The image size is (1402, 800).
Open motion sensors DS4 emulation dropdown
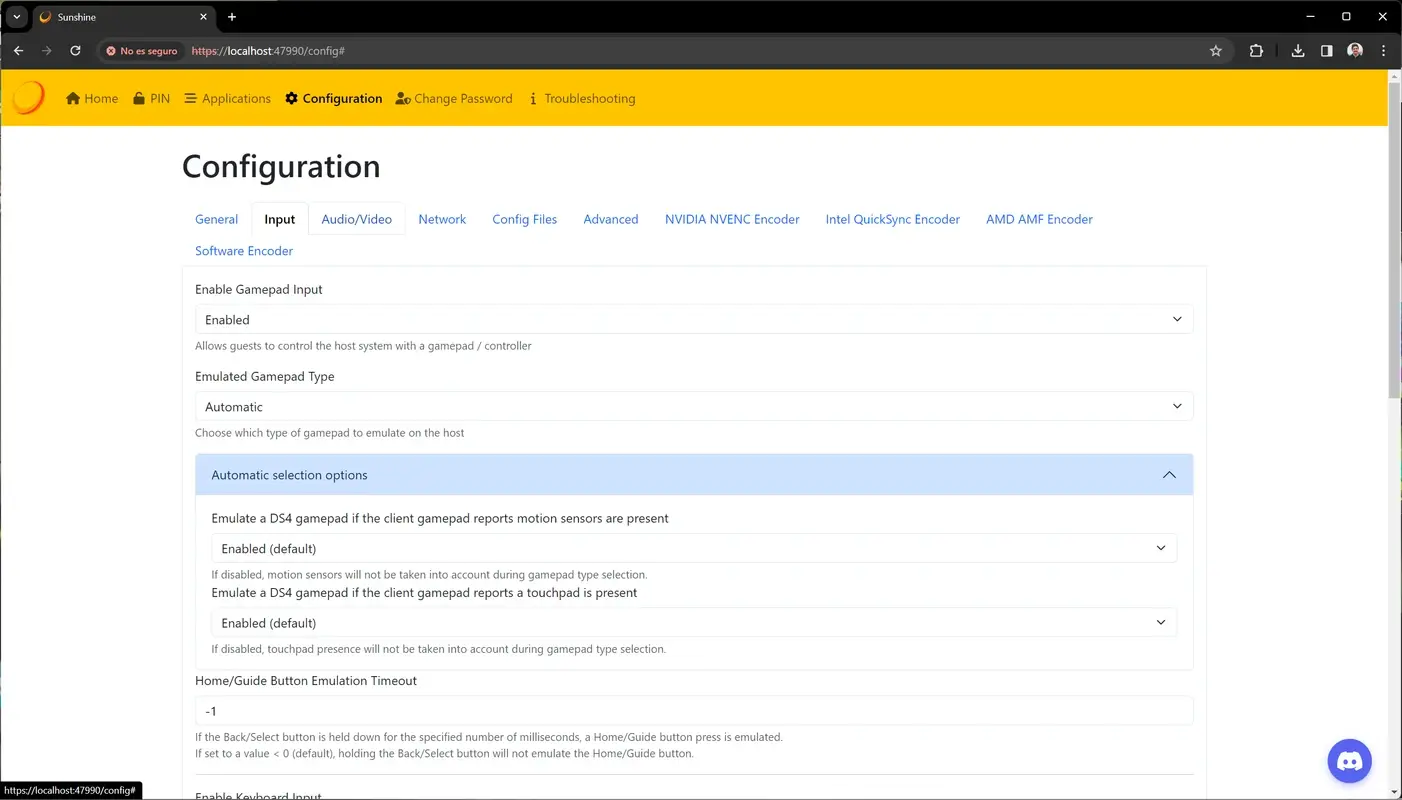pos(694,549)
